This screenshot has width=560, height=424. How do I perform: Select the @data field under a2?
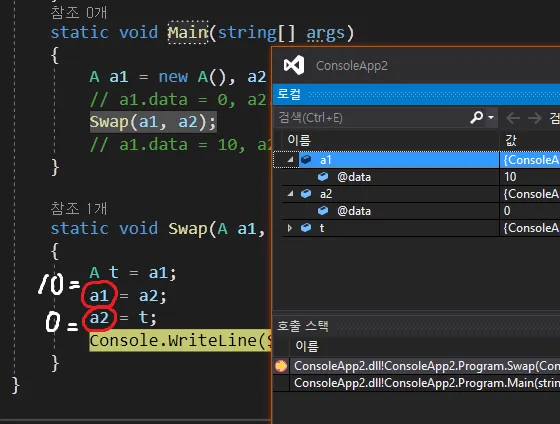point(354,211)
